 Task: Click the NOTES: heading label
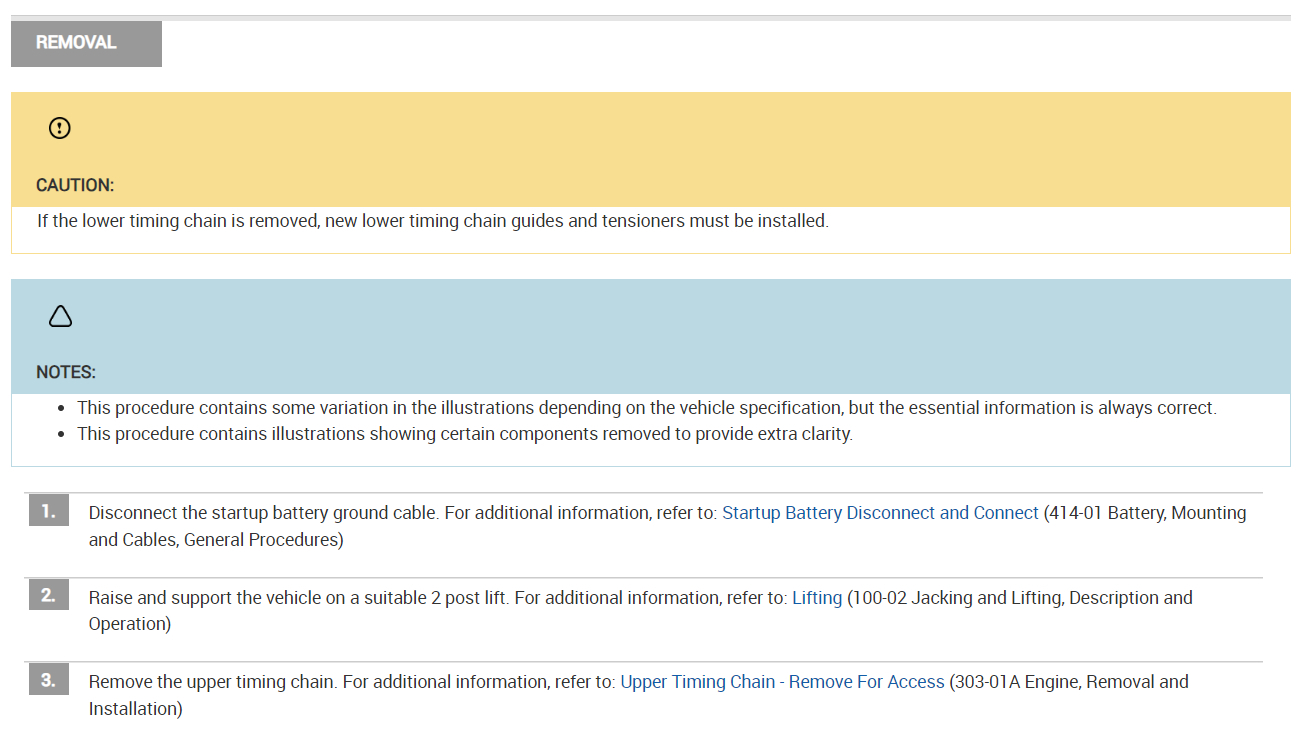pos(66,372)
